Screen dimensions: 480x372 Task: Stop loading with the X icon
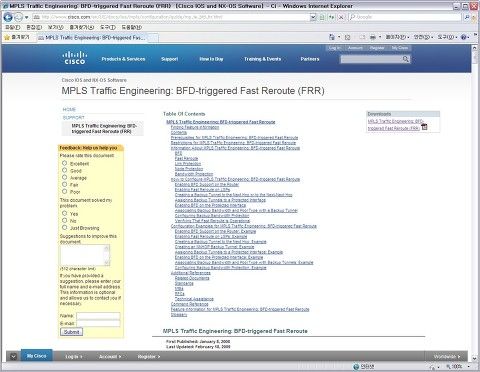[341, 17]
